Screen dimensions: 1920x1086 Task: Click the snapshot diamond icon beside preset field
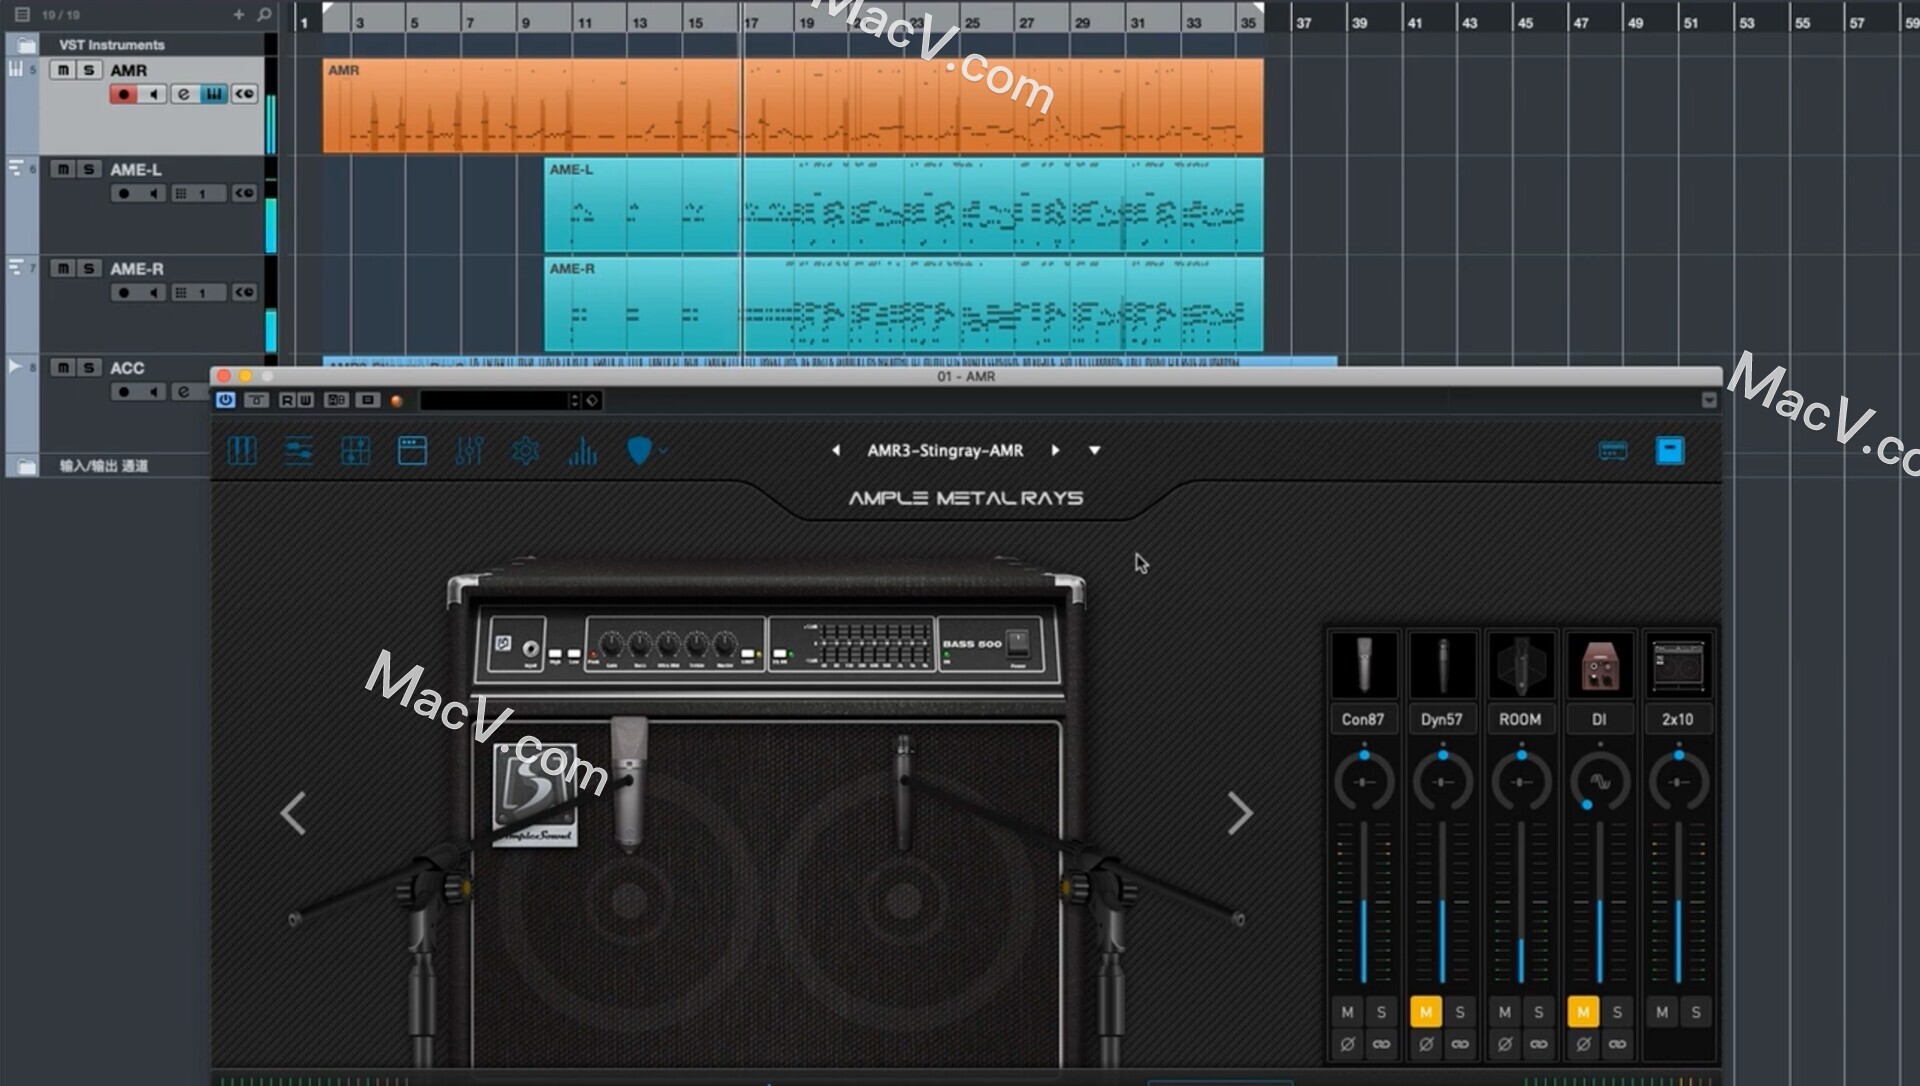(x=592, y=400)
